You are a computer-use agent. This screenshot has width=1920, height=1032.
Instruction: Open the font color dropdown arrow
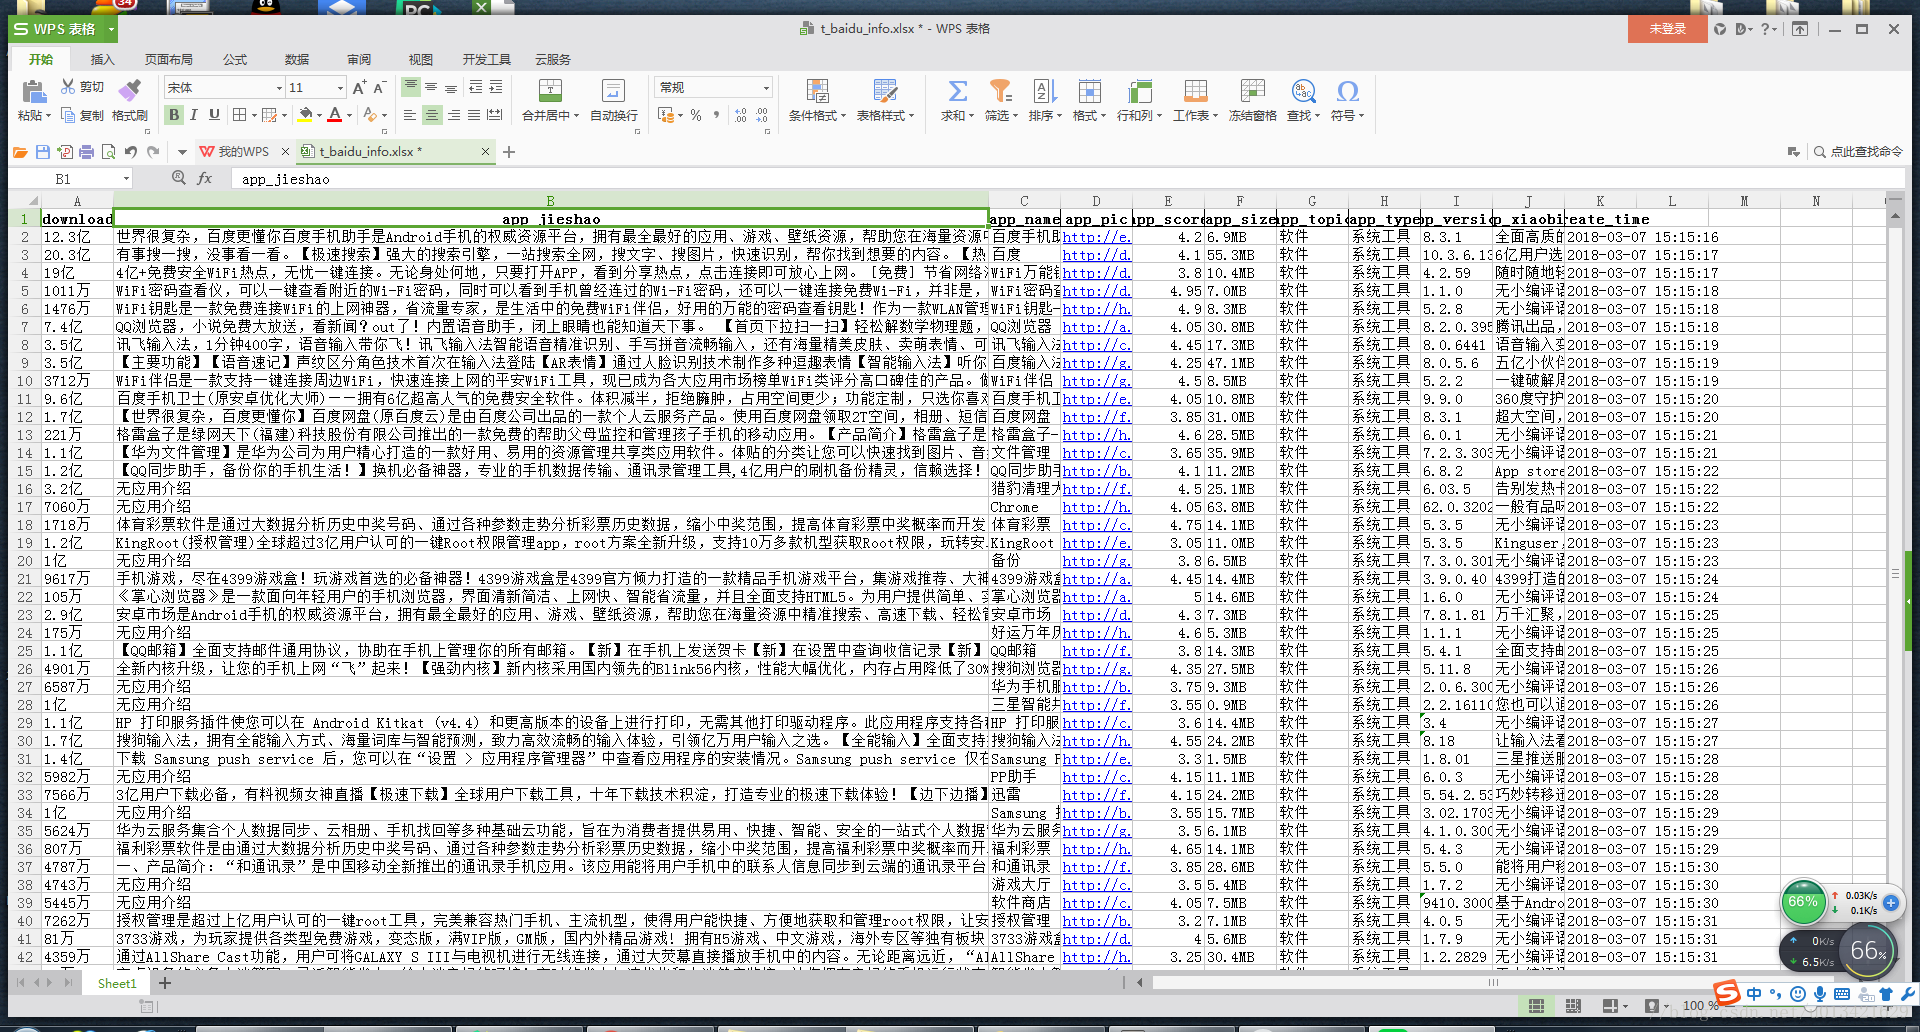[x=349, y=116]
